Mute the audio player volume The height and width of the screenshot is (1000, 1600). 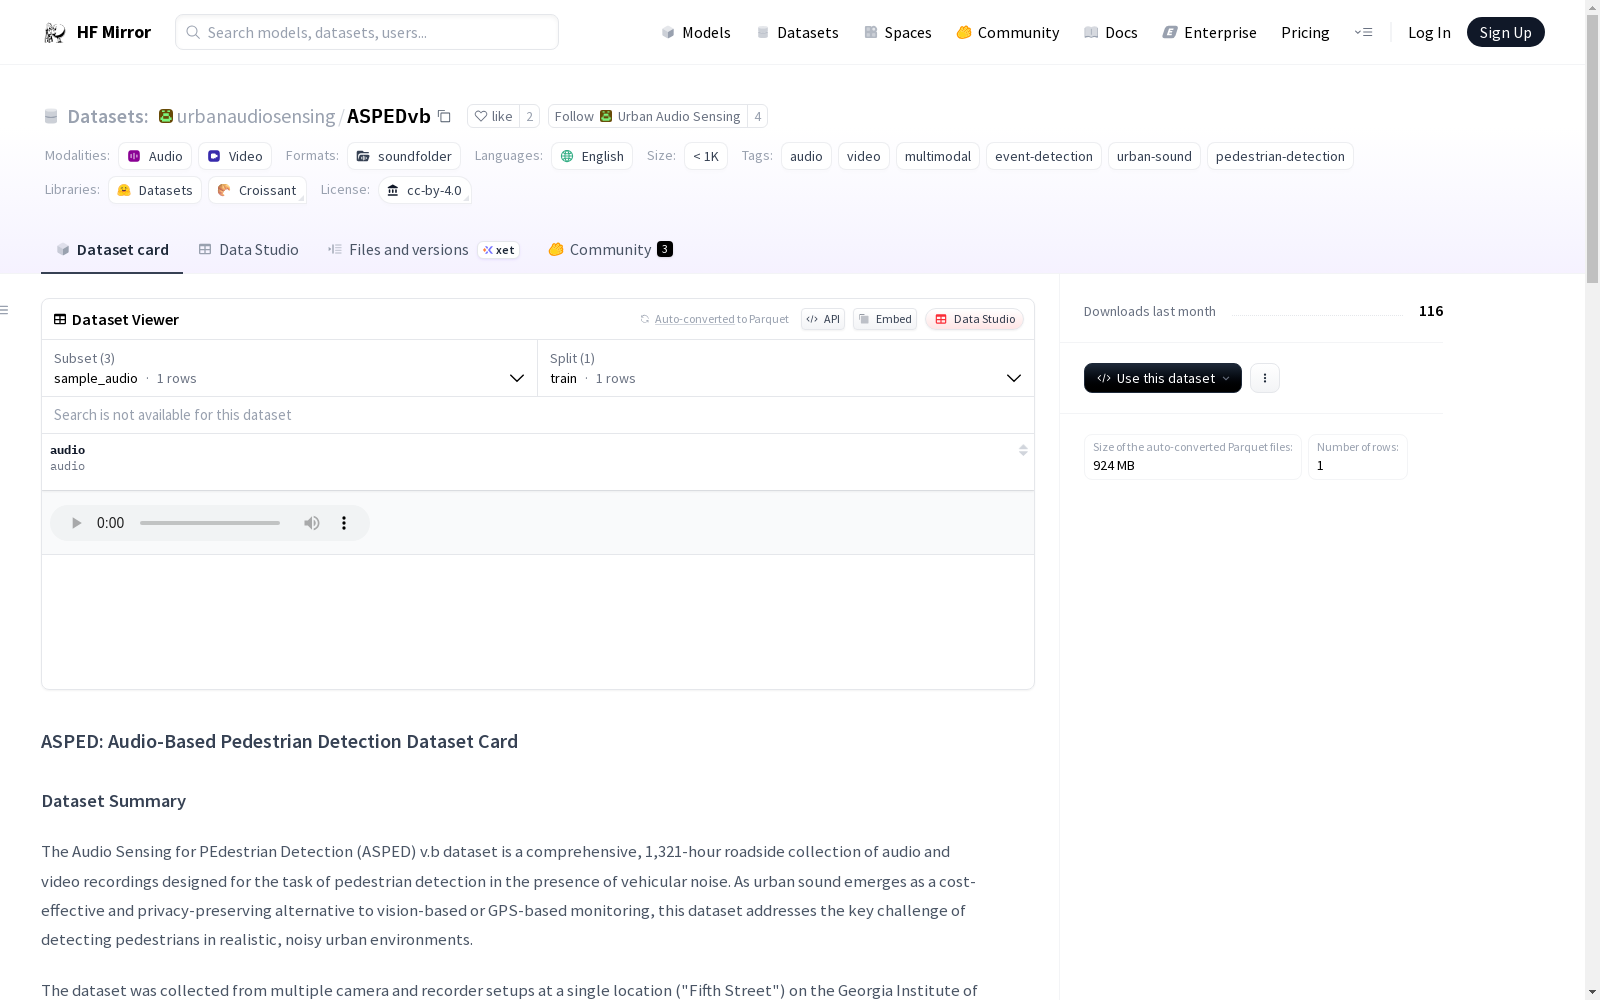click(x=312, y=523)
